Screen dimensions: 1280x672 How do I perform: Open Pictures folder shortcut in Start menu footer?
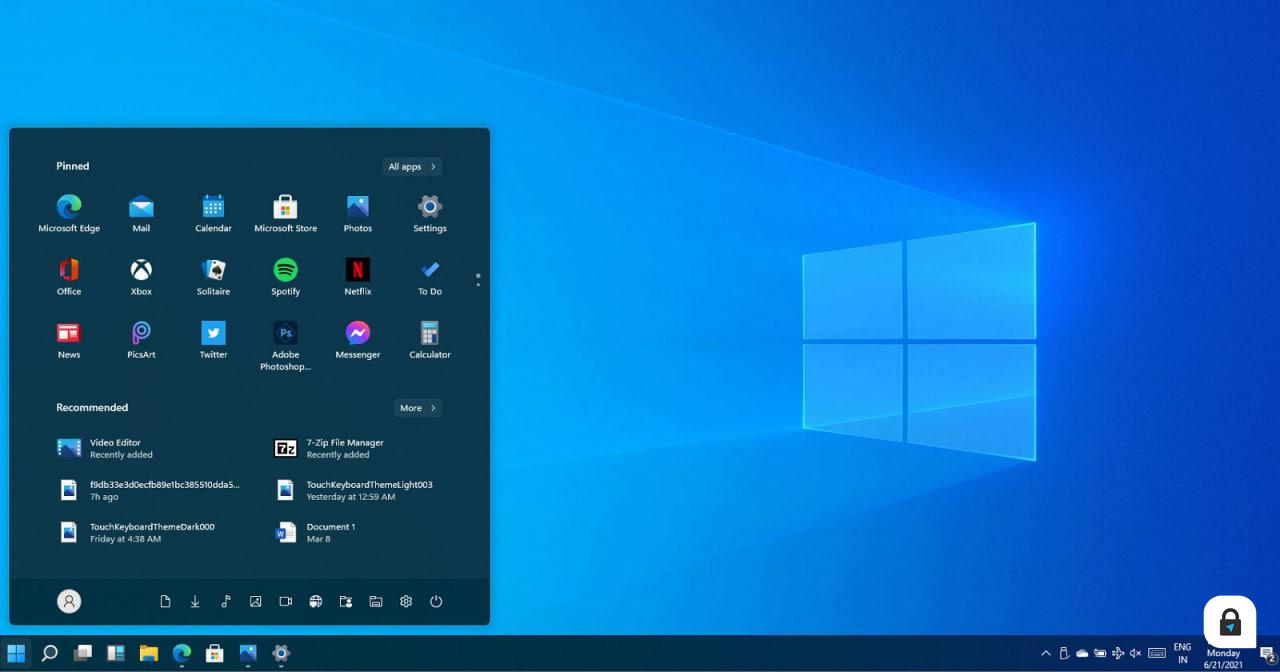(256, 601)
